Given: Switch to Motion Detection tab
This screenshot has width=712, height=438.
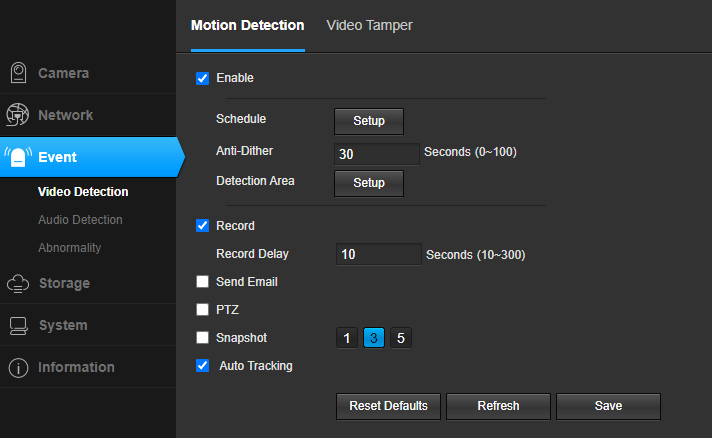Looking at the screenshot, I should pyautogui.click(x=247, y=25).
